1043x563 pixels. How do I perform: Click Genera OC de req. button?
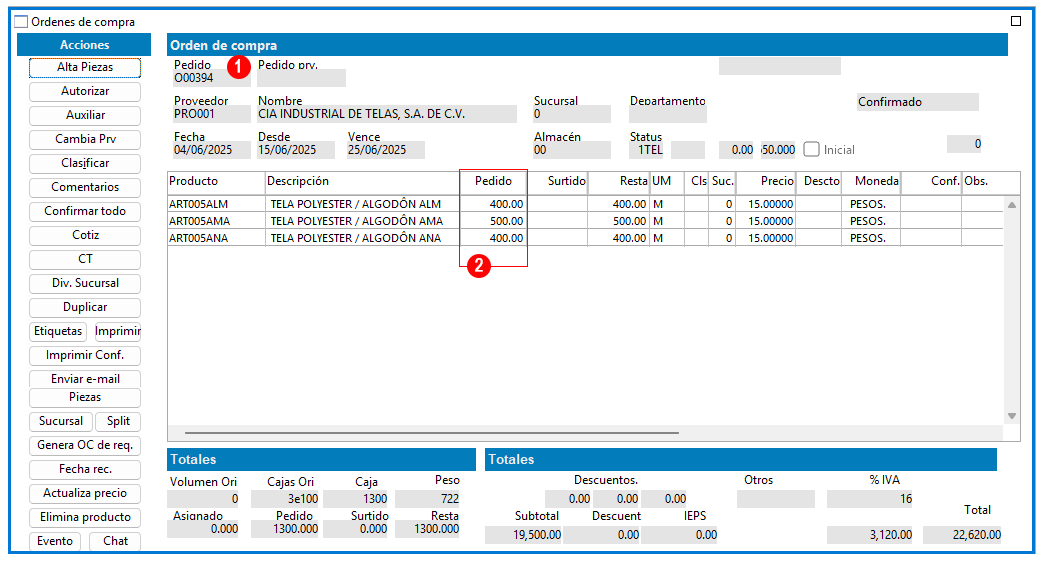click(84, 445)
